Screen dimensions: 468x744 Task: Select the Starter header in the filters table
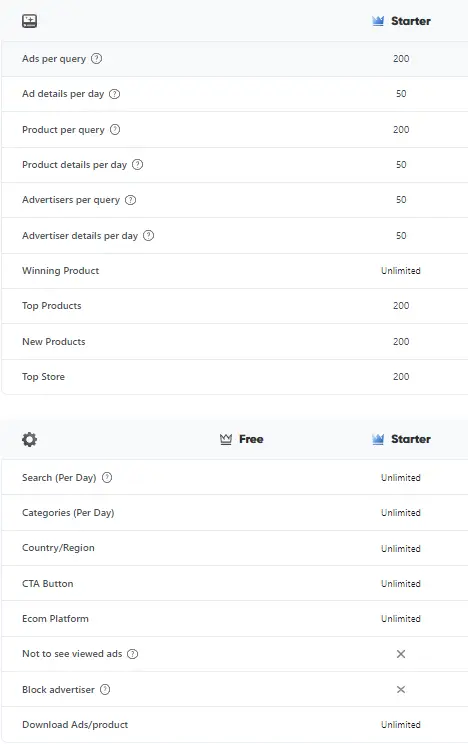click(x=402, y=439)
